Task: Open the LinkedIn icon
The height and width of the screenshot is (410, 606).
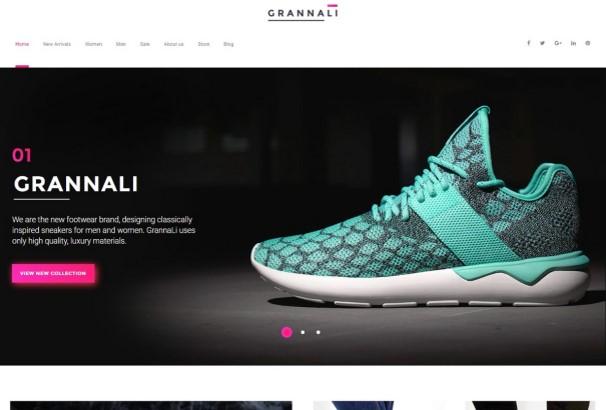Action: coord(573,43)
